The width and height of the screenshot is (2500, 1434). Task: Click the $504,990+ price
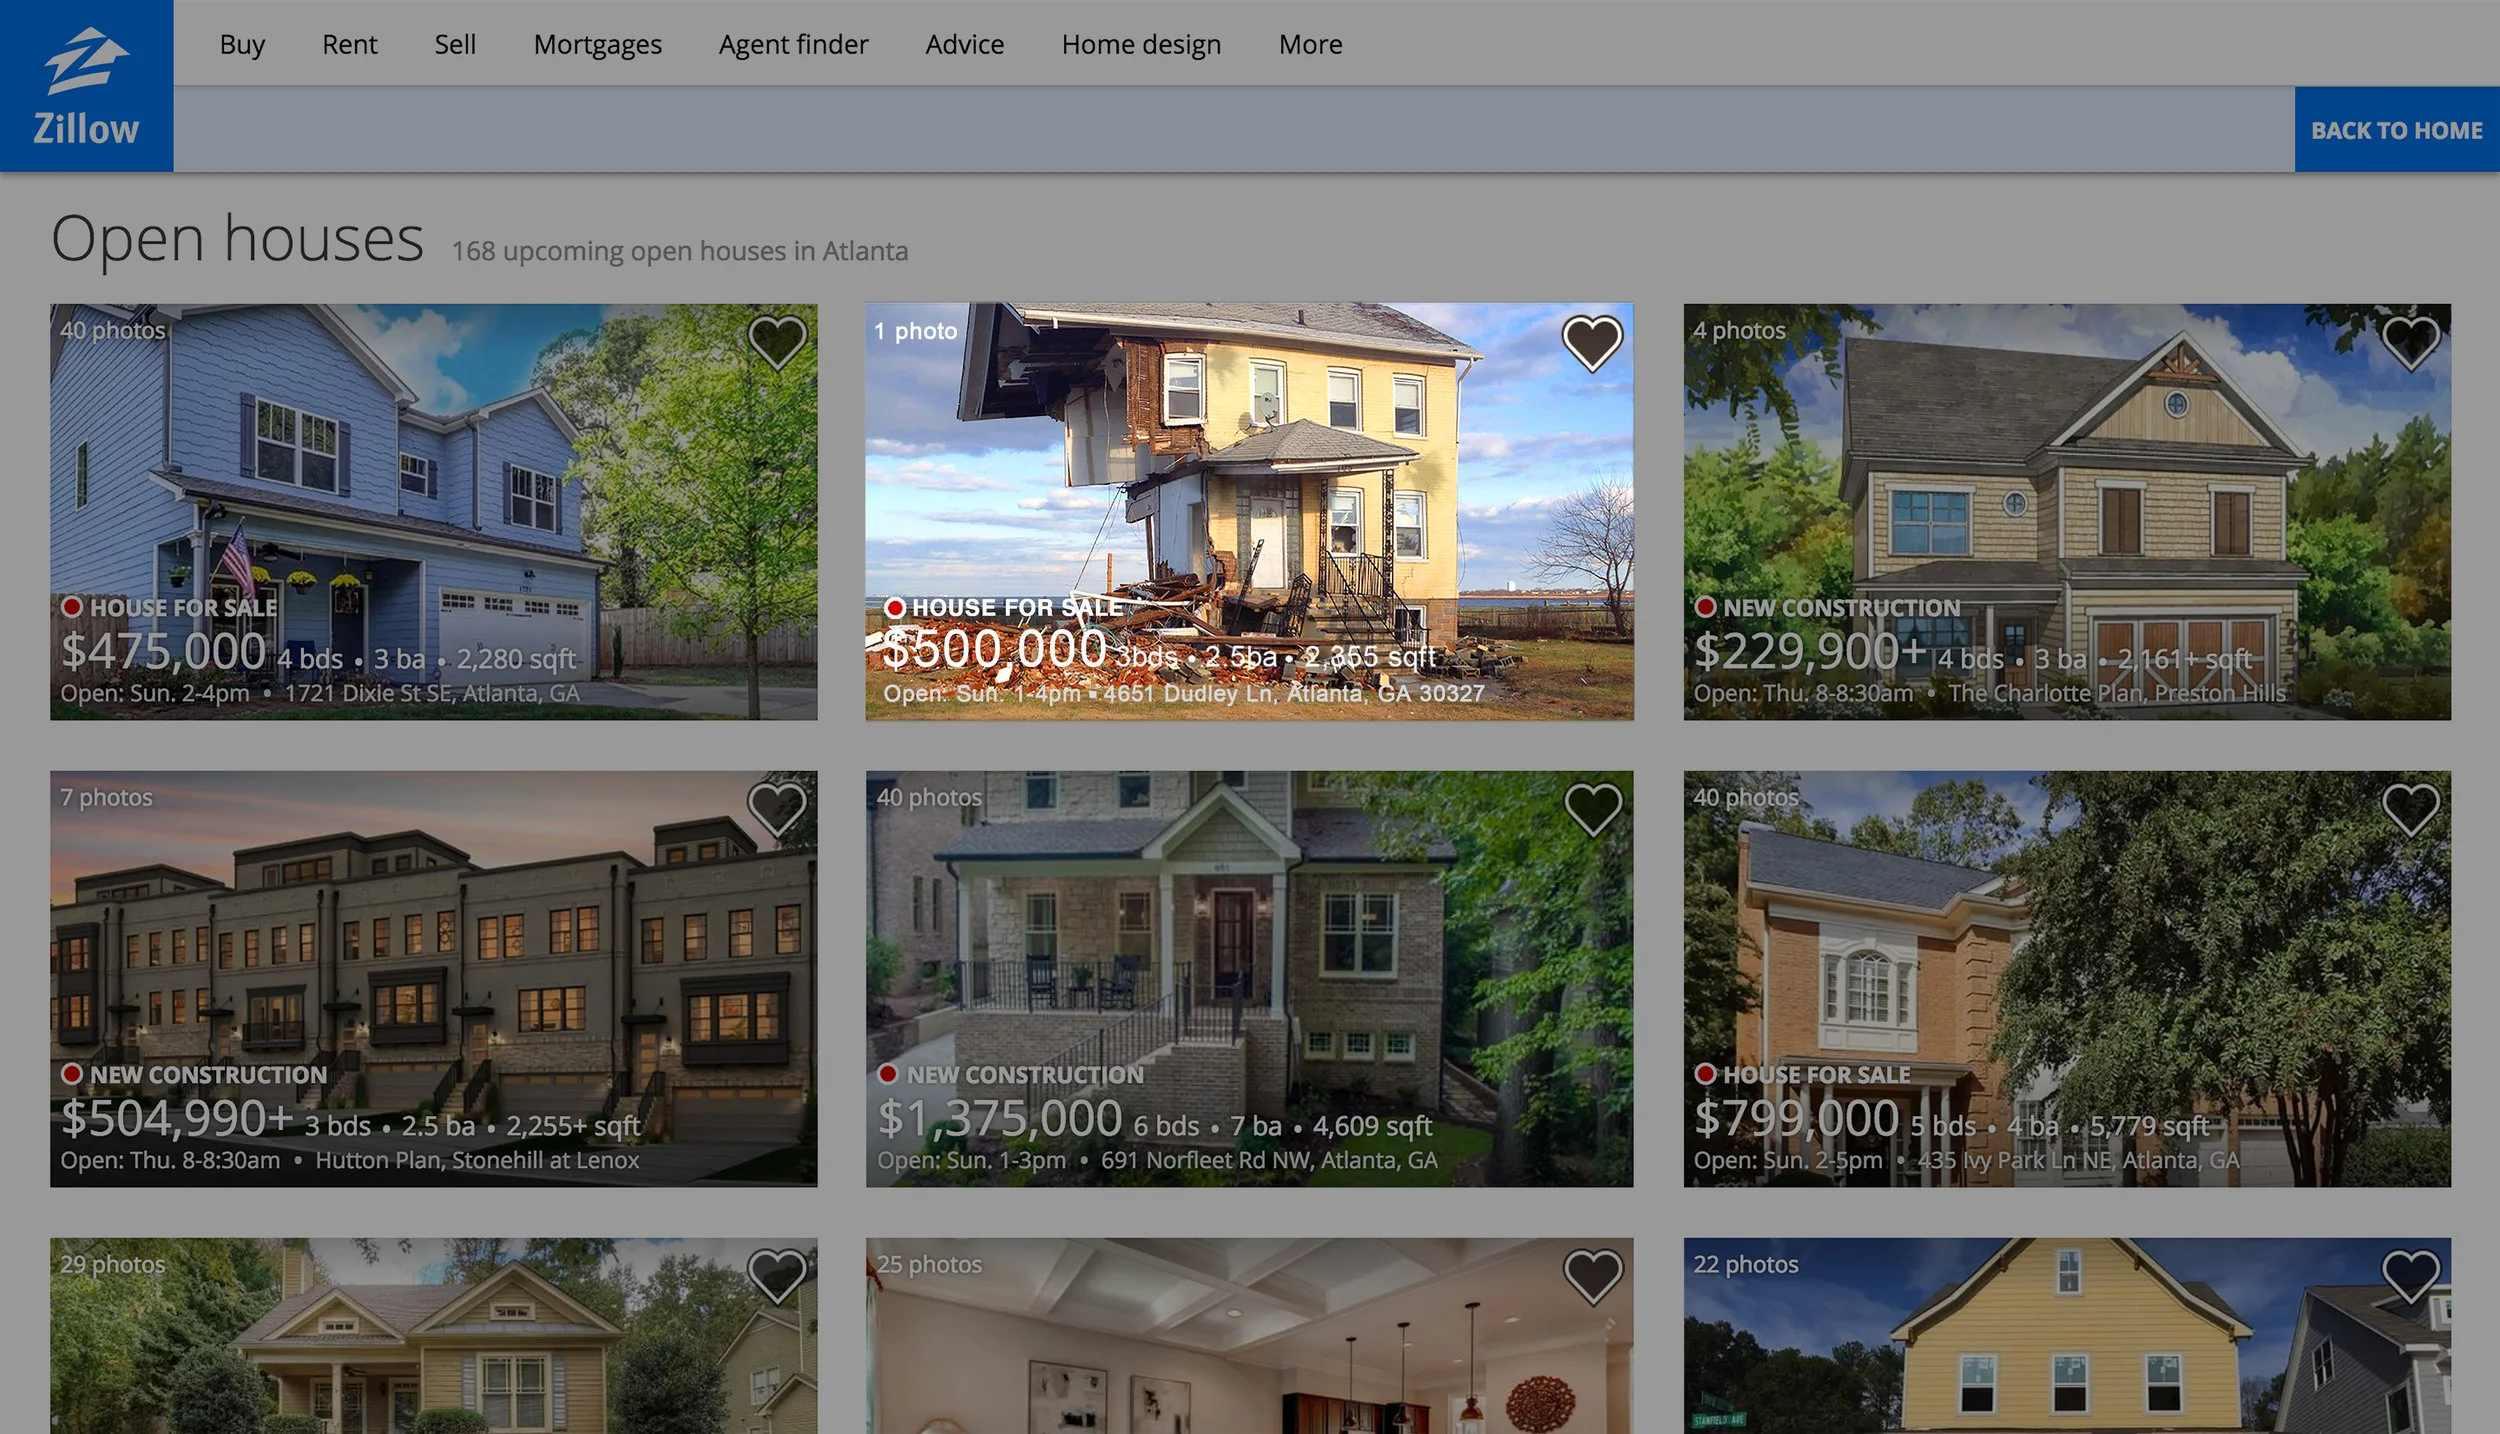pos(177,1118)
